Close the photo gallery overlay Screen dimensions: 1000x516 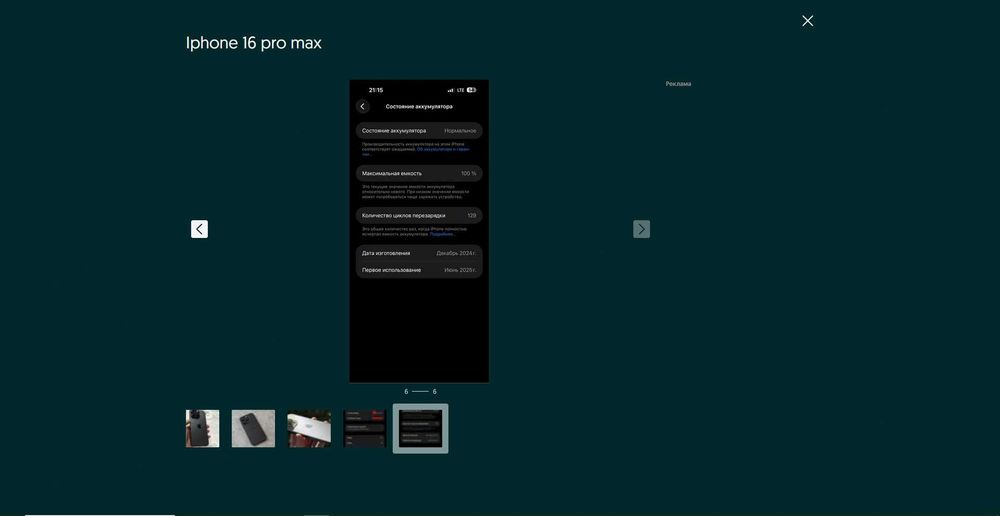[807, 21]
